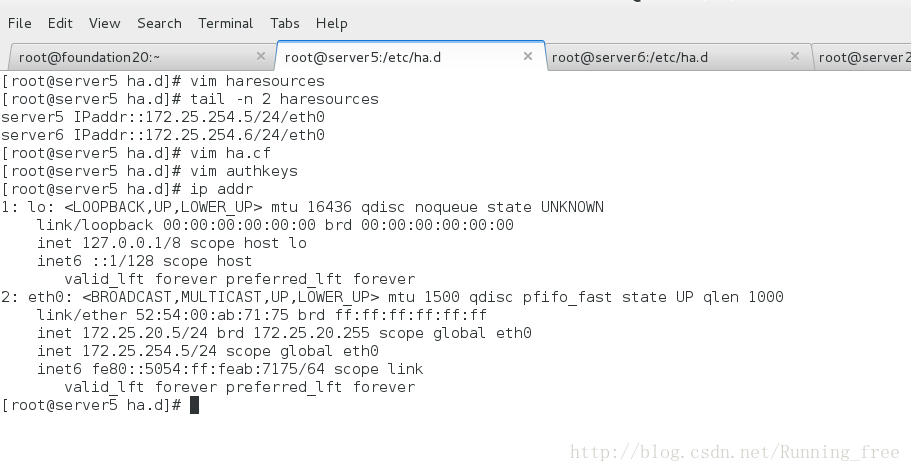911x472 pixels.
Task: Open the Edit menu
Action: click(x=60, y=23)
